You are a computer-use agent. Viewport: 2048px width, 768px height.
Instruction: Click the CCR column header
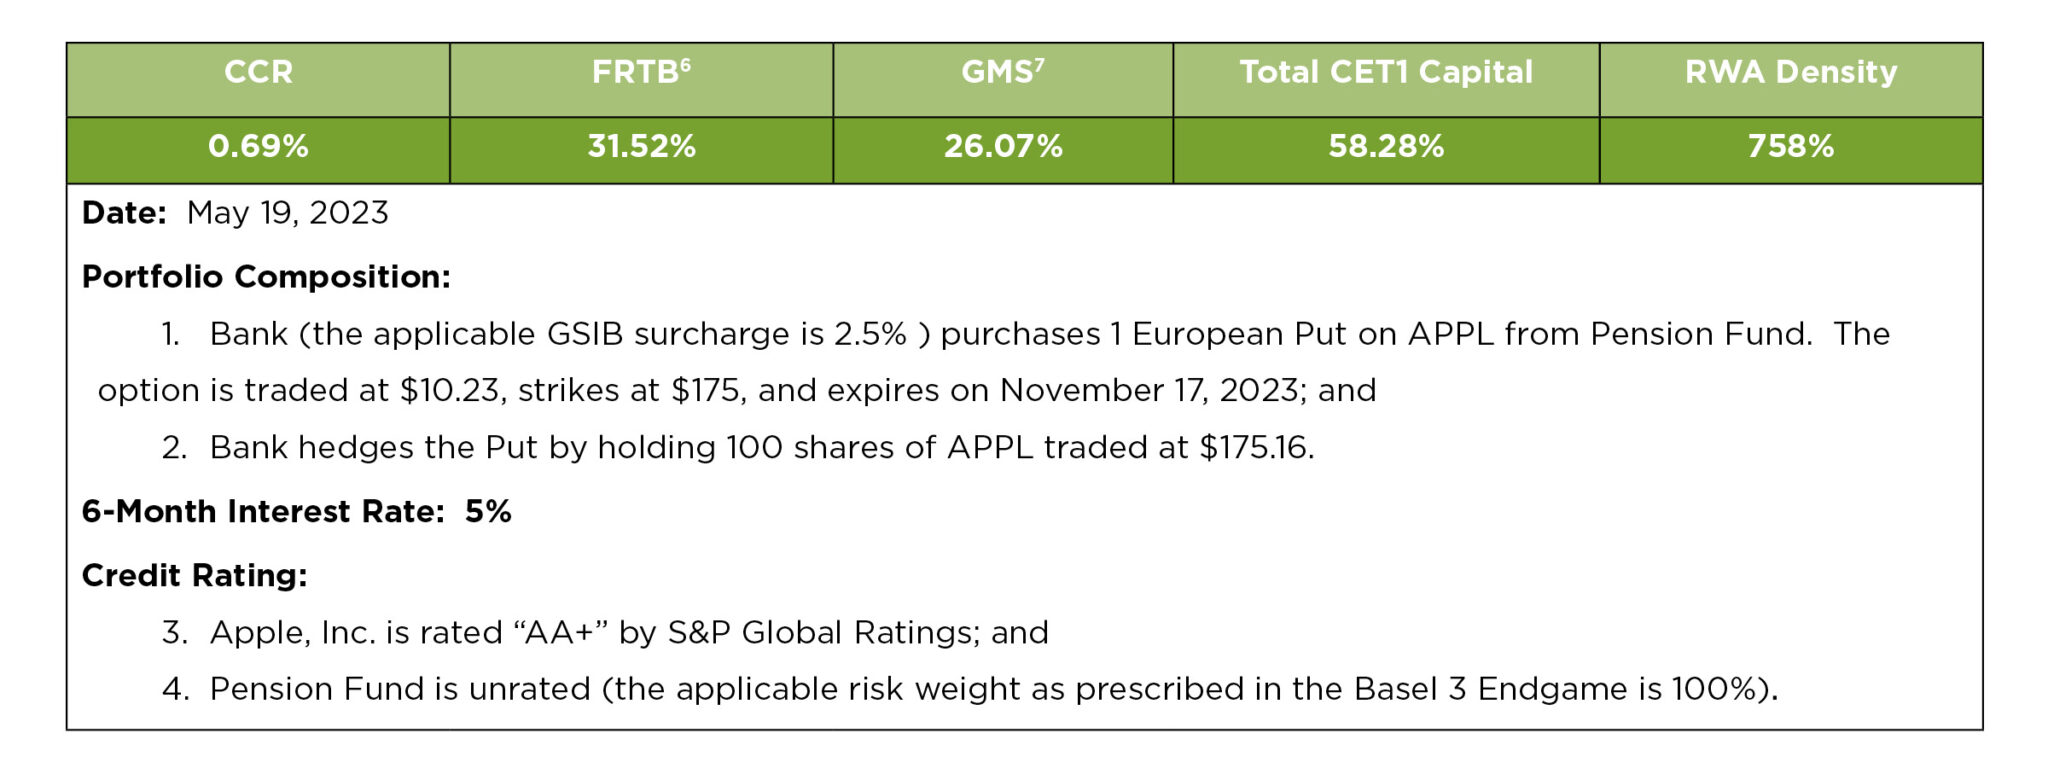pos(258,72)
